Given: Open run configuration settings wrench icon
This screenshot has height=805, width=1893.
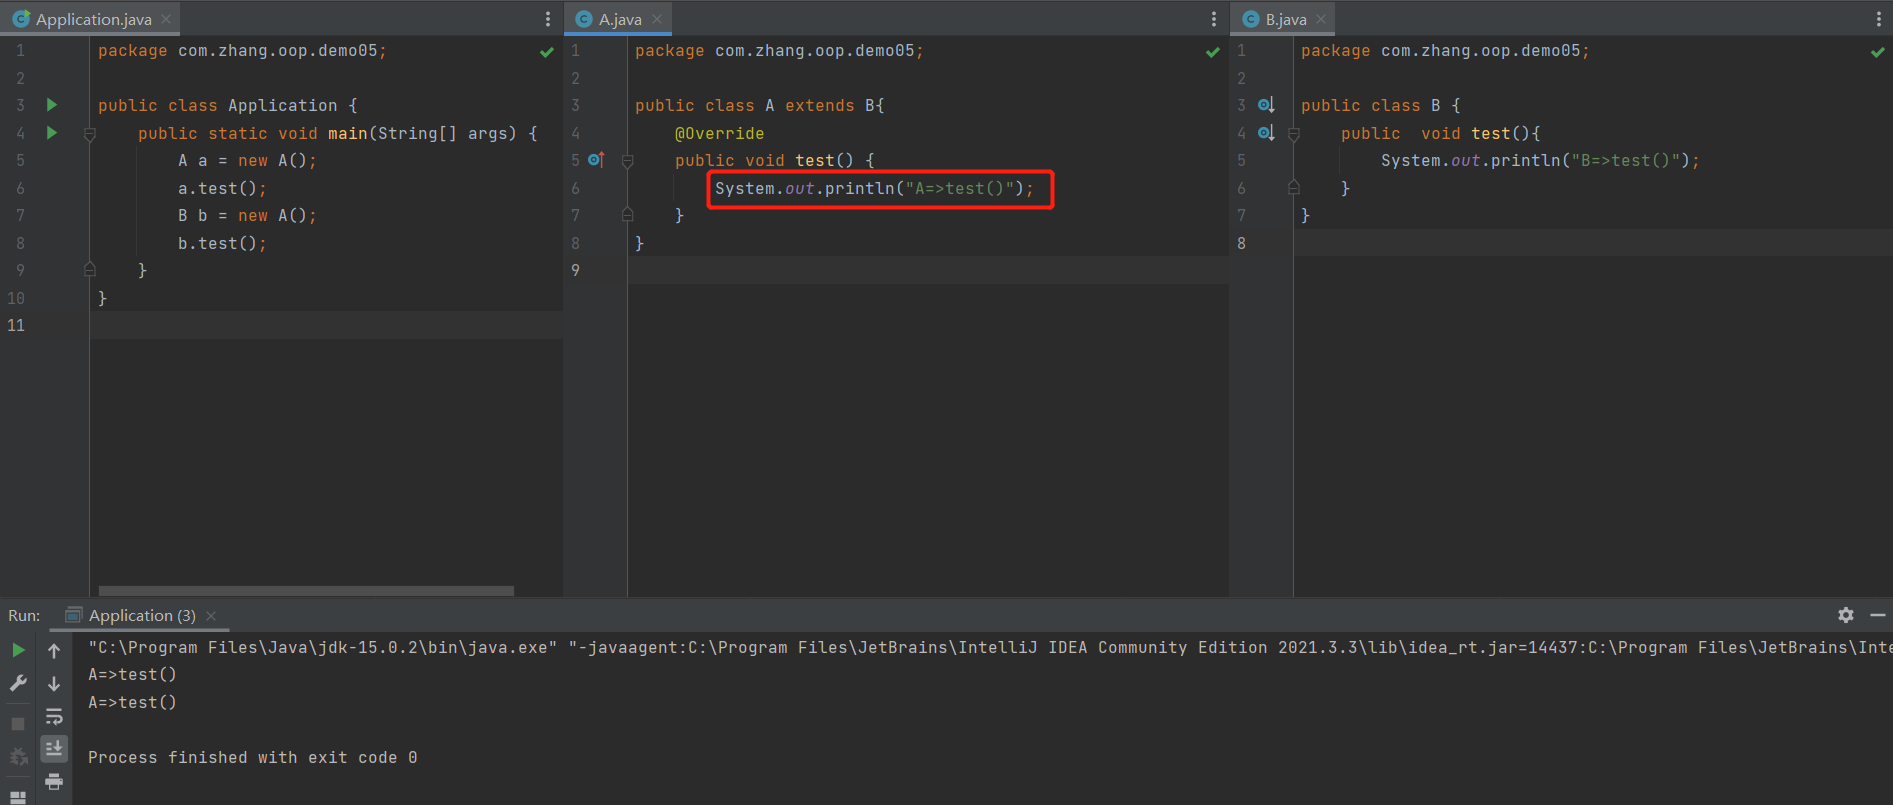Looking at the screenshot, I should pyautogui.click(x=18, y=683).
